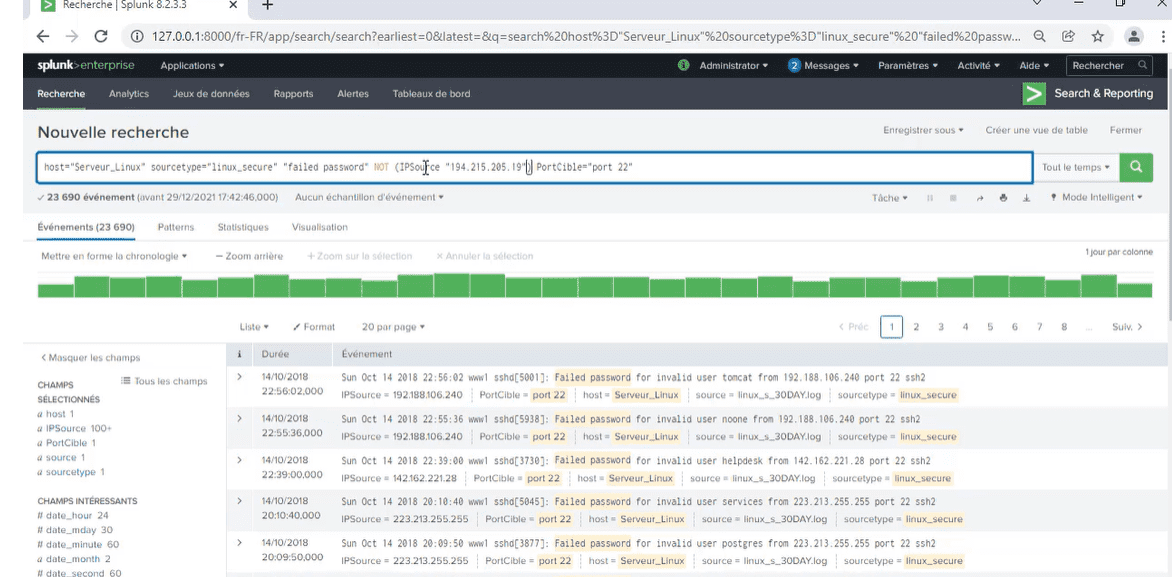Open the browser profile avatar
This screenshot has height=577, width=1172.
pyautogui.click(x=1134, y=36)
